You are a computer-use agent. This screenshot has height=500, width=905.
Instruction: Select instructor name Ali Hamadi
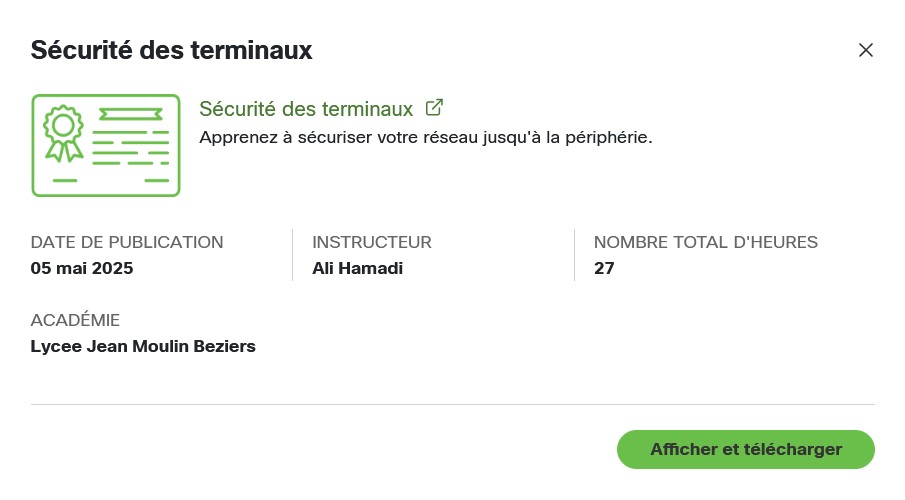(x=357, y=268)
